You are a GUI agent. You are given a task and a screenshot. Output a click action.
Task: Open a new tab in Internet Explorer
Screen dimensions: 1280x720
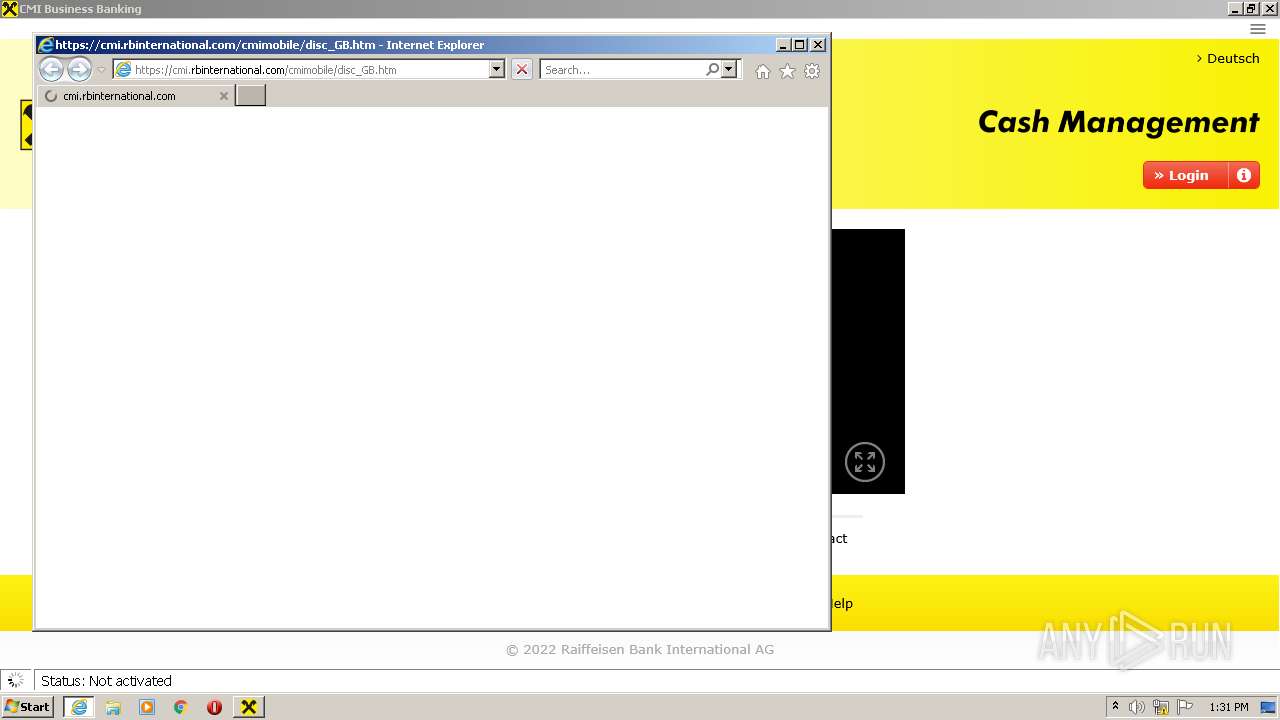click(250, 95)
